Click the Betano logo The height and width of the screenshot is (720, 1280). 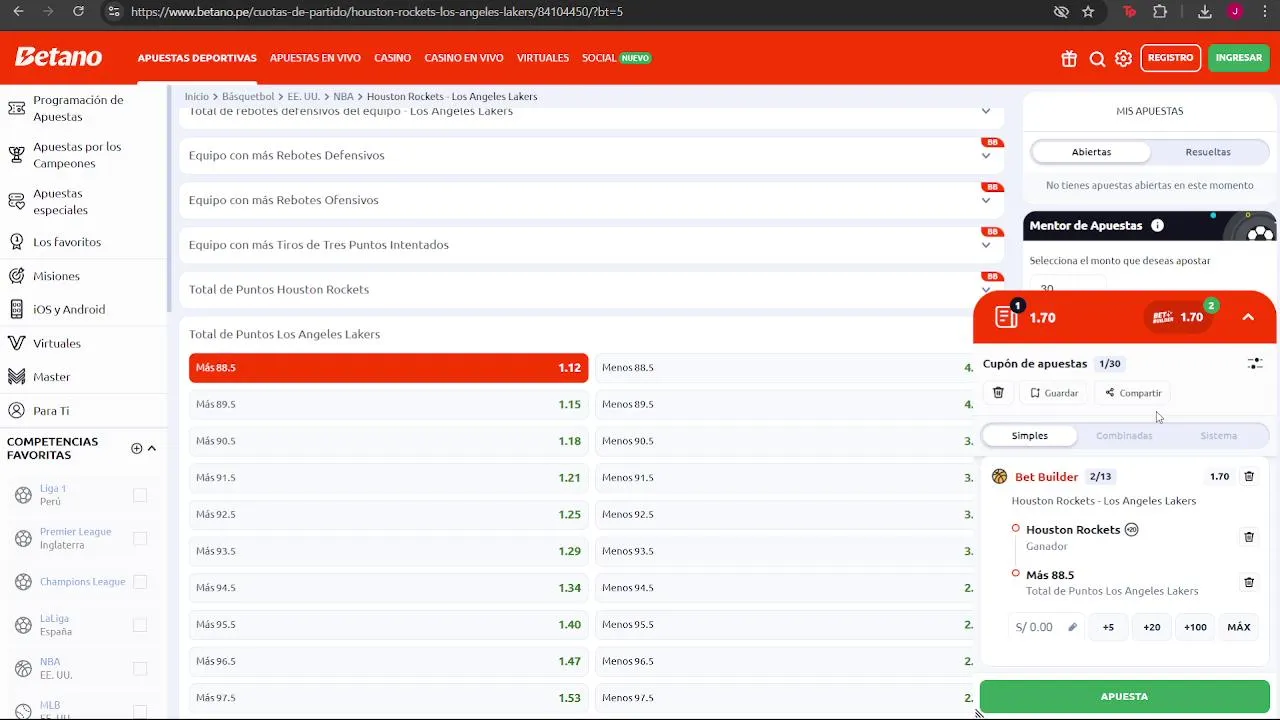tap(58, 57)
